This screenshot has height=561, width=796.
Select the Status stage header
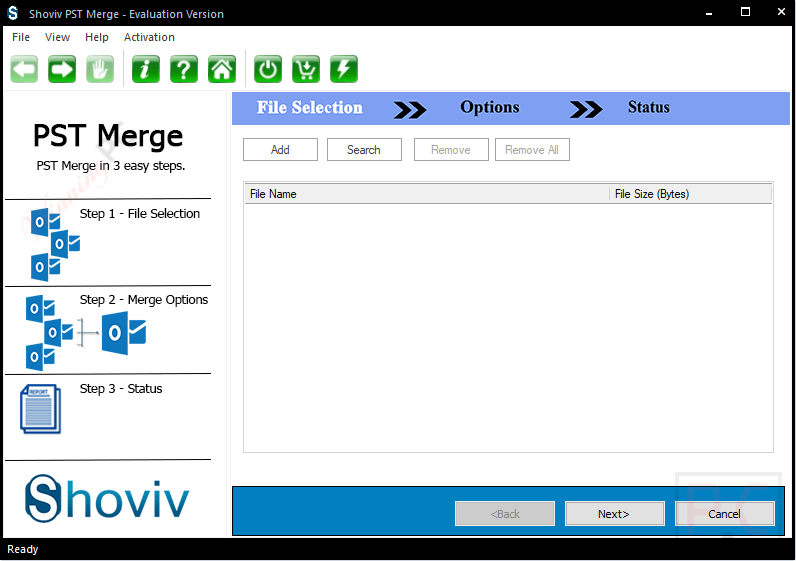tap(649, 108)
